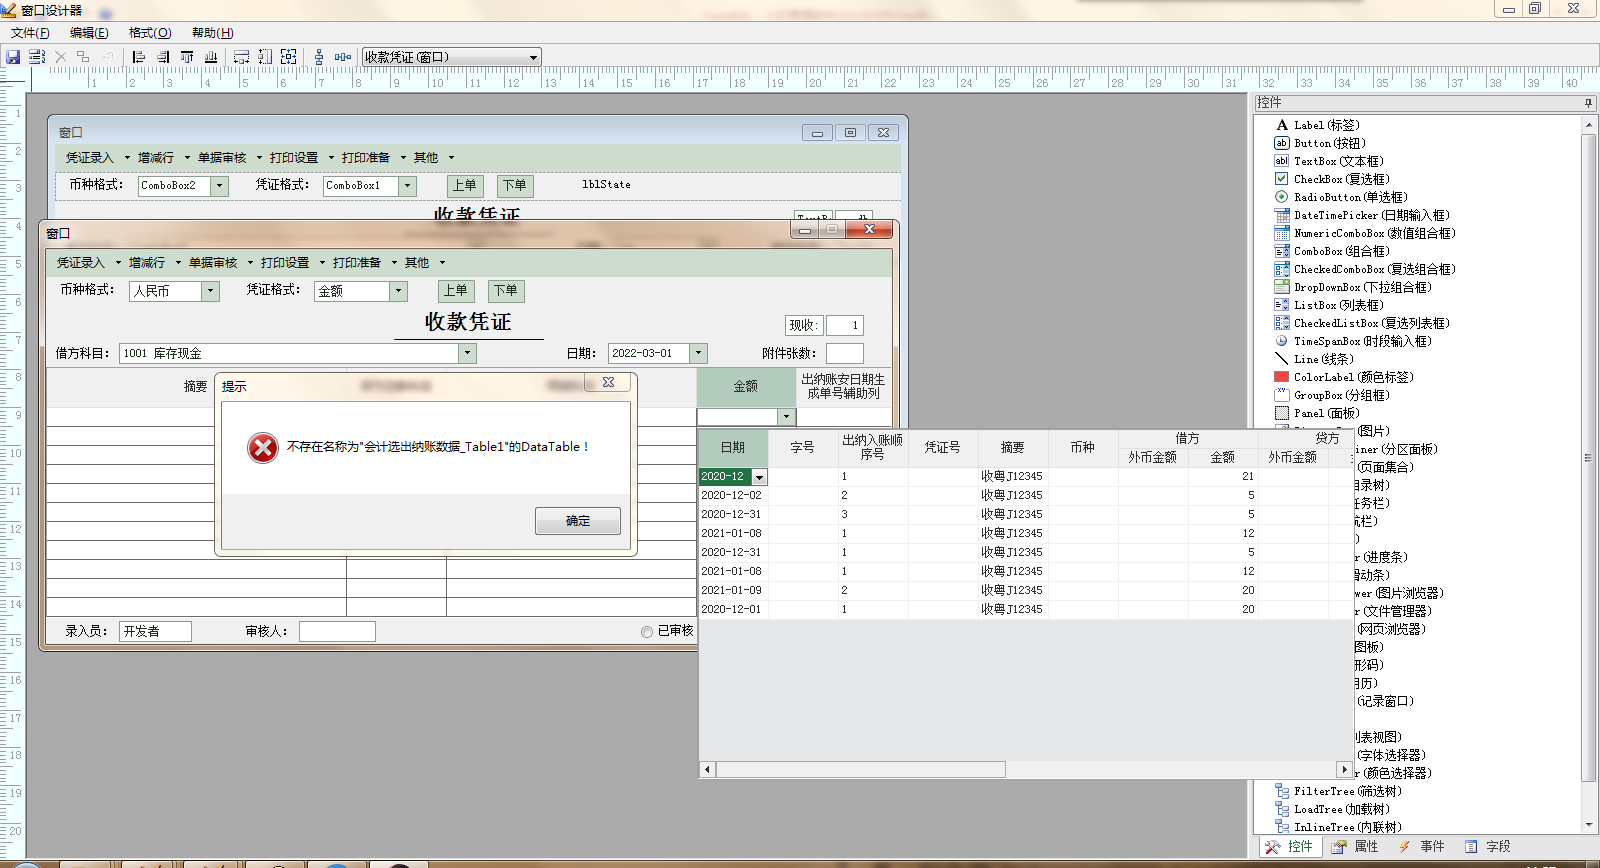Click the make same size toolbar icon
This screenshot has height=868, width=1600.
pyautogui.click(x=289, y=57)
